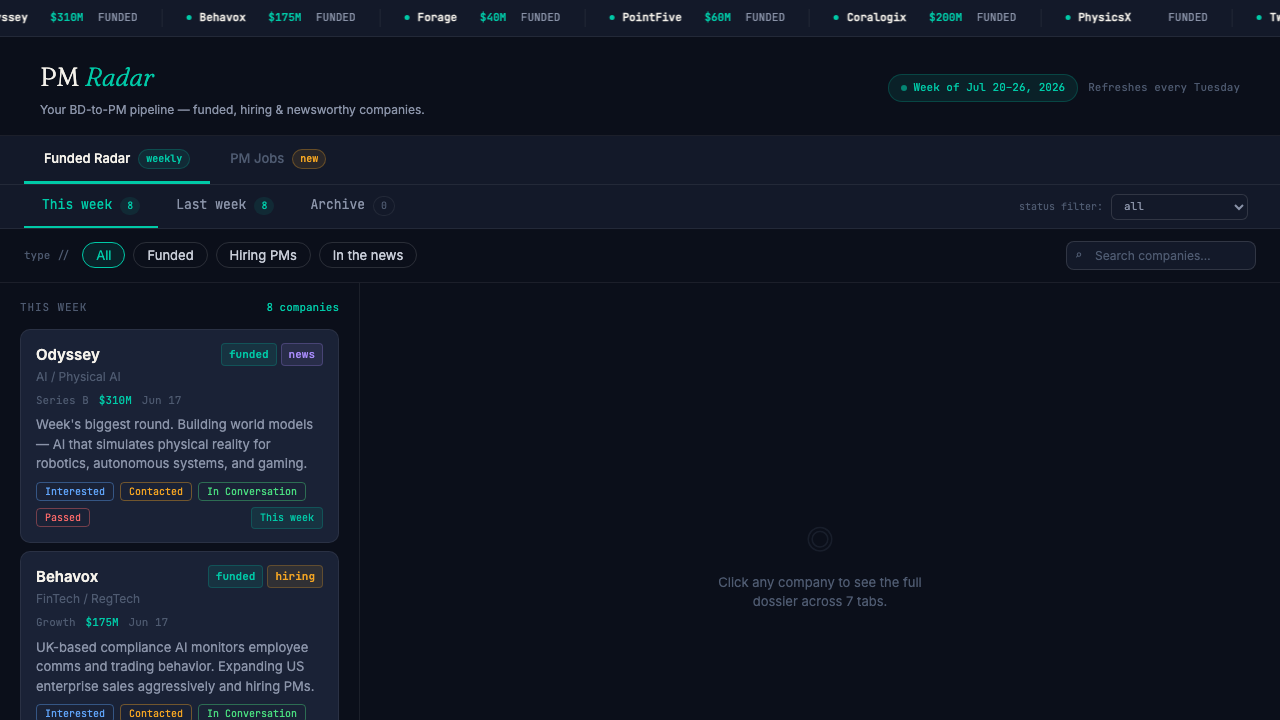Click '$175M' amount in the Behavox card
The image size is (1280, 720).
pos(102,623)
